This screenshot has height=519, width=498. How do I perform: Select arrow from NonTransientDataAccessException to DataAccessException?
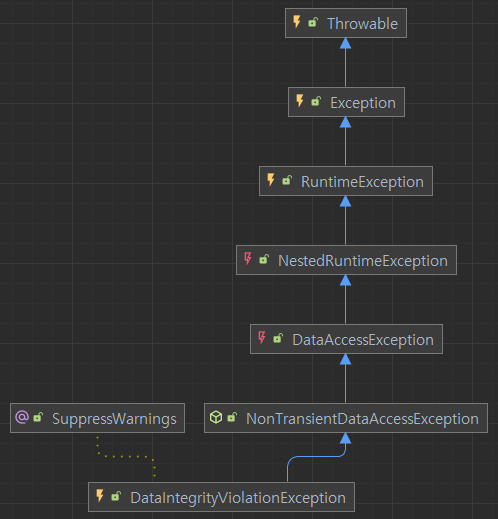tap(346, 379)
